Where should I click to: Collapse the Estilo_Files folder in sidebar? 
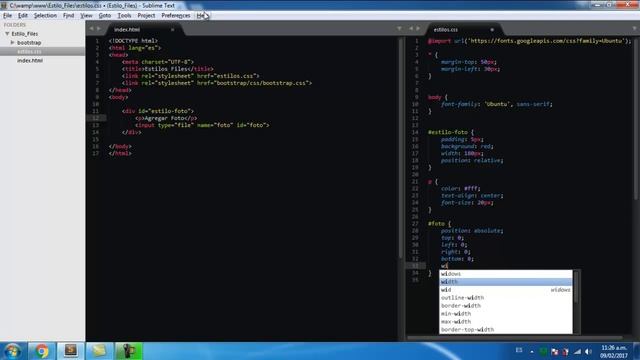point(7,33)
